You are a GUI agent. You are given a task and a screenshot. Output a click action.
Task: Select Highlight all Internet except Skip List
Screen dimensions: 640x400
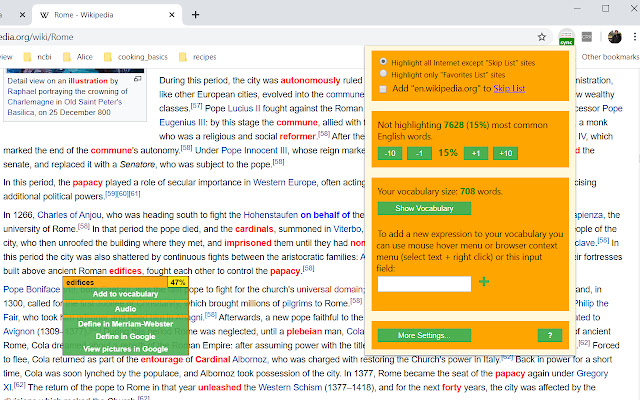[x=383, y=61]
